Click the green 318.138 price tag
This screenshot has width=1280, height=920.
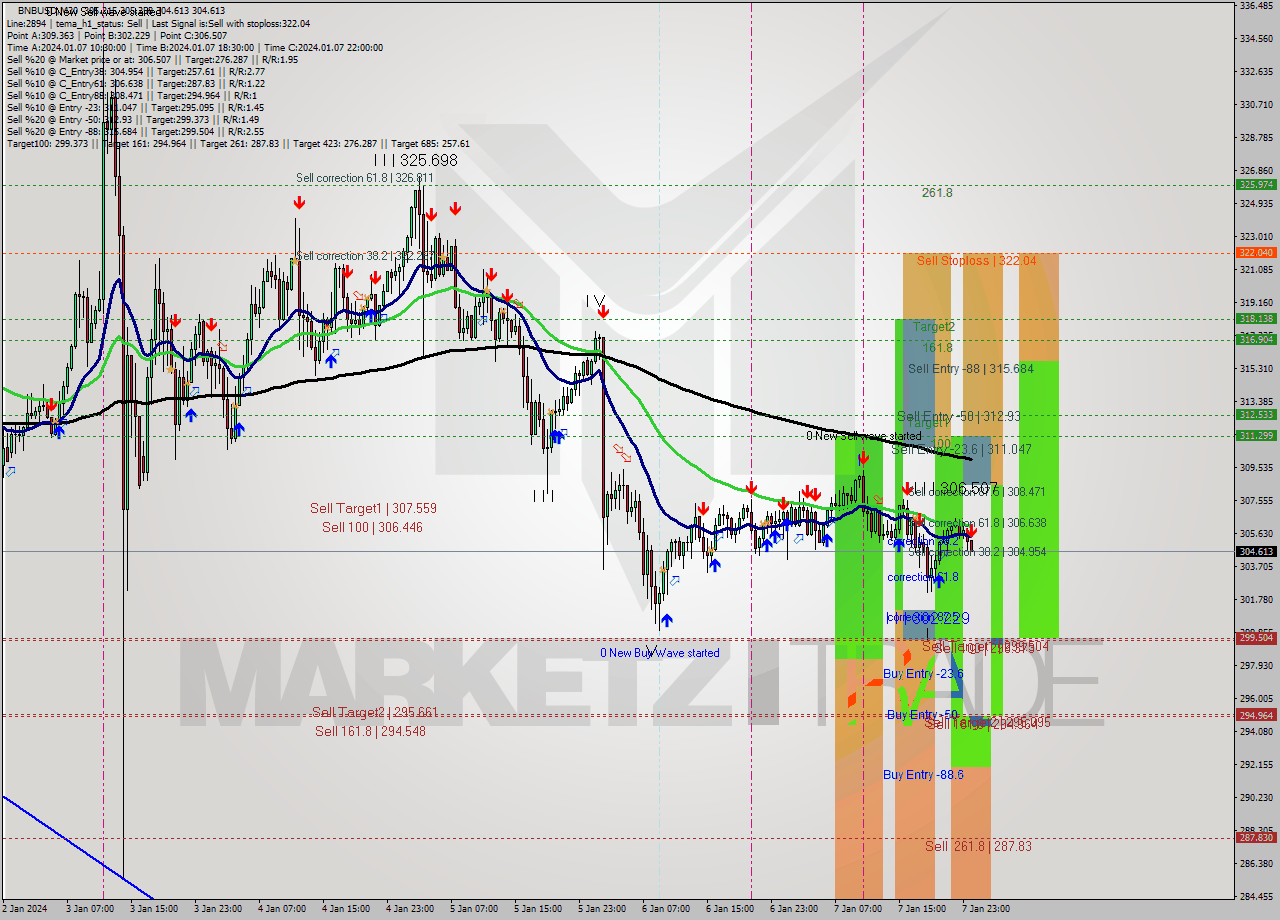click(x=1256, y=319)
